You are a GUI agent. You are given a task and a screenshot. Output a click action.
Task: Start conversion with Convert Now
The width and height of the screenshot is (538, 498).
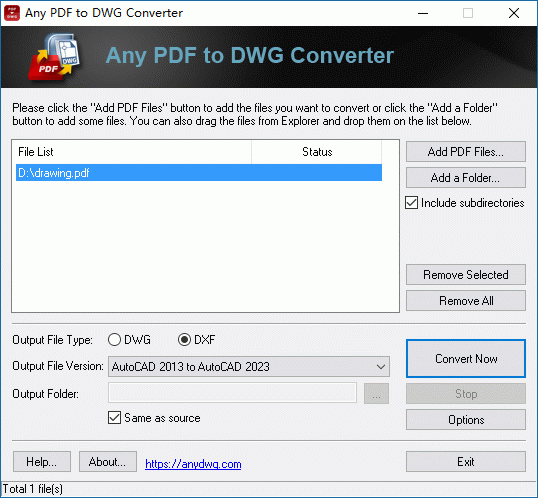466,359
